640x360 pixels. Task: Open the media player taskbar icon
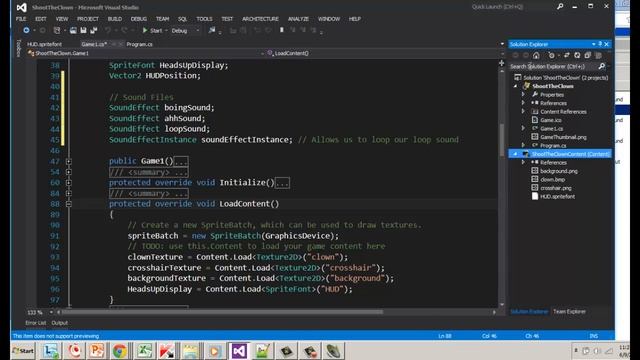[215, 351]
